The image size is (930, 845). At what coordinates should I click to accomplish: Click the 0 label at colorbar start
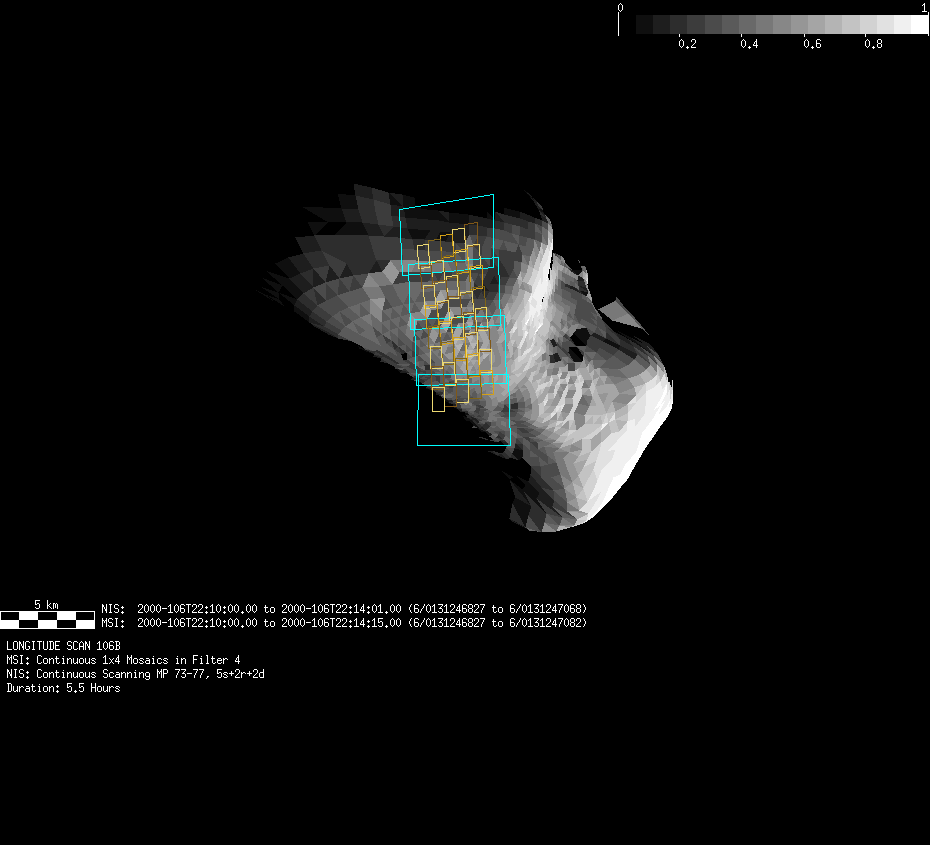point(621,8)
